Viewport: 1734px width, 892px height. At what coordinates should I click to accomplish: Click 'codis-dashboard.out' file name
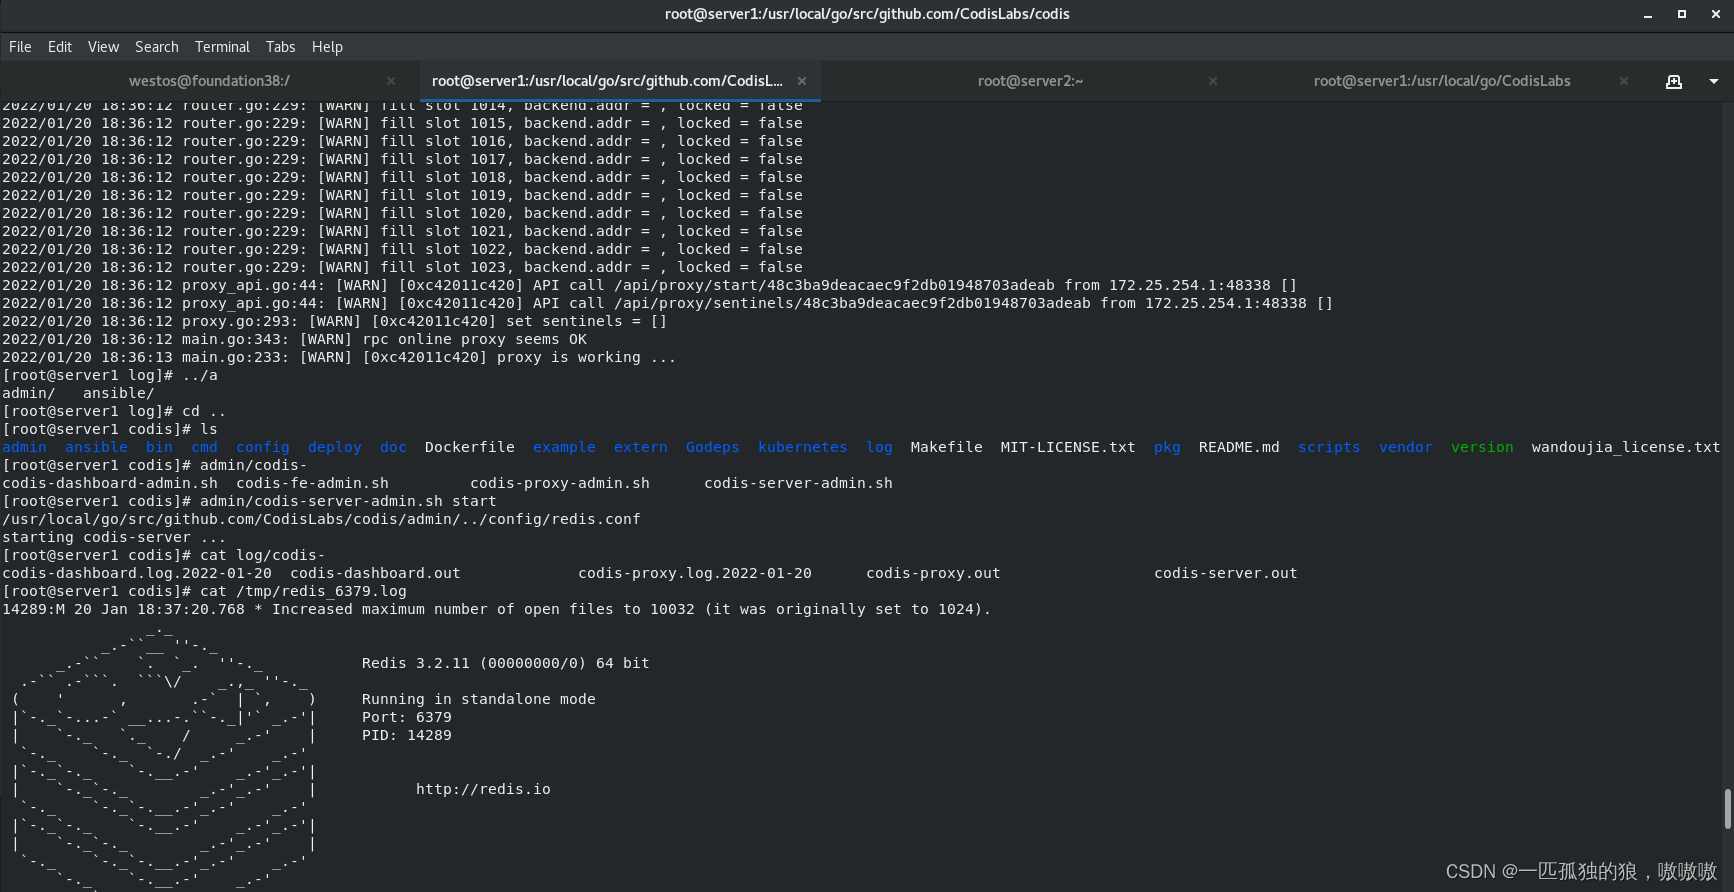coord(375,573)
